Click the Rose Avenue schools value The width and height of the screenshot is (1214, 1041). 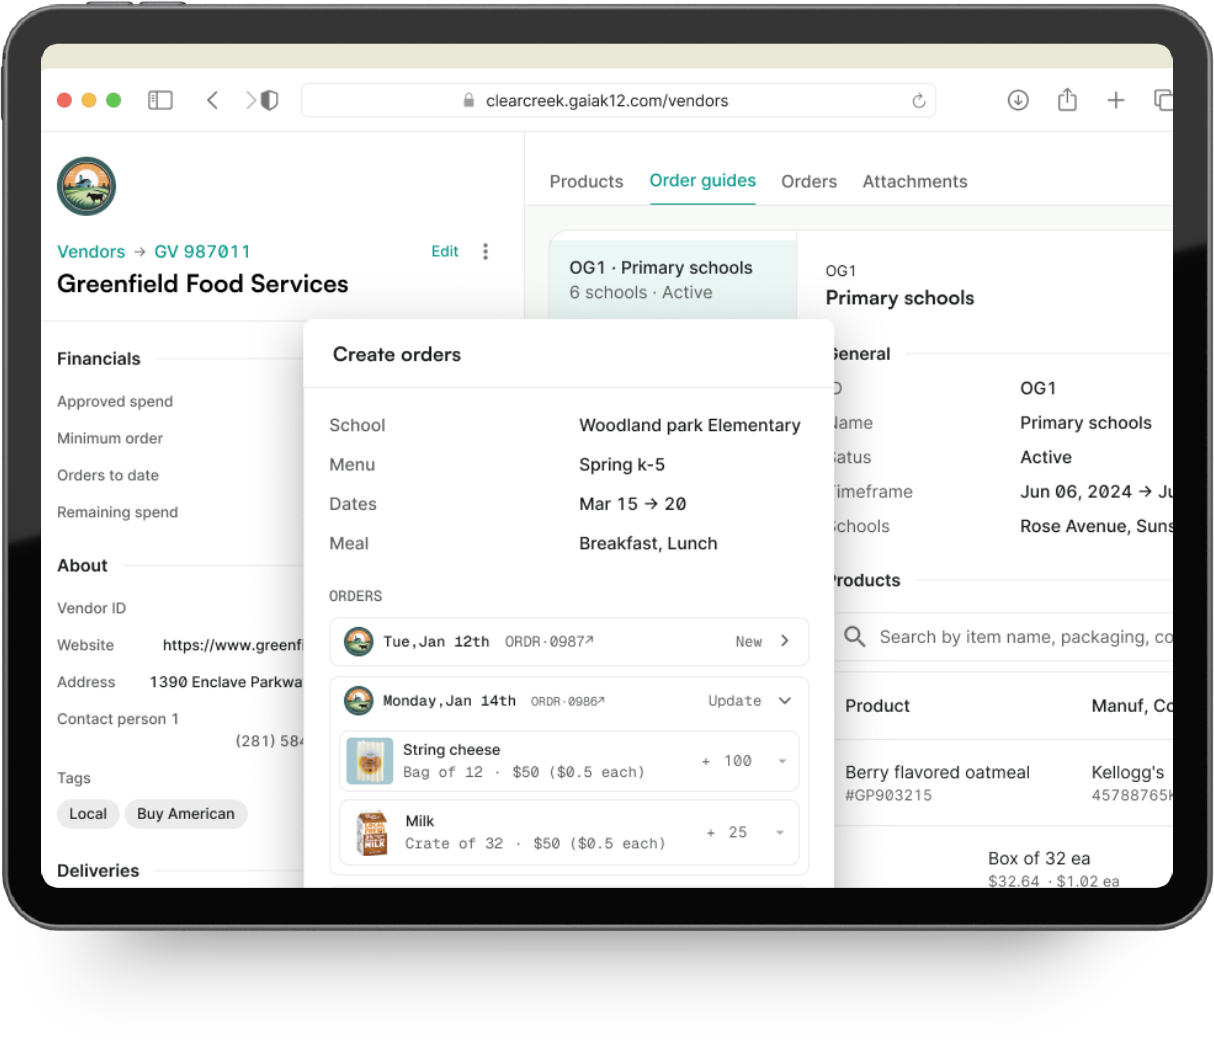[1096, 526]
